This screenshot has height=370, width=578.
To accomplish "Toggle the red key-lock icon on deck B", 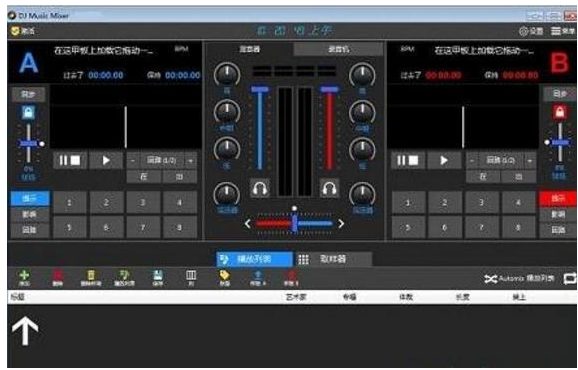I will (x=560, y=112).
